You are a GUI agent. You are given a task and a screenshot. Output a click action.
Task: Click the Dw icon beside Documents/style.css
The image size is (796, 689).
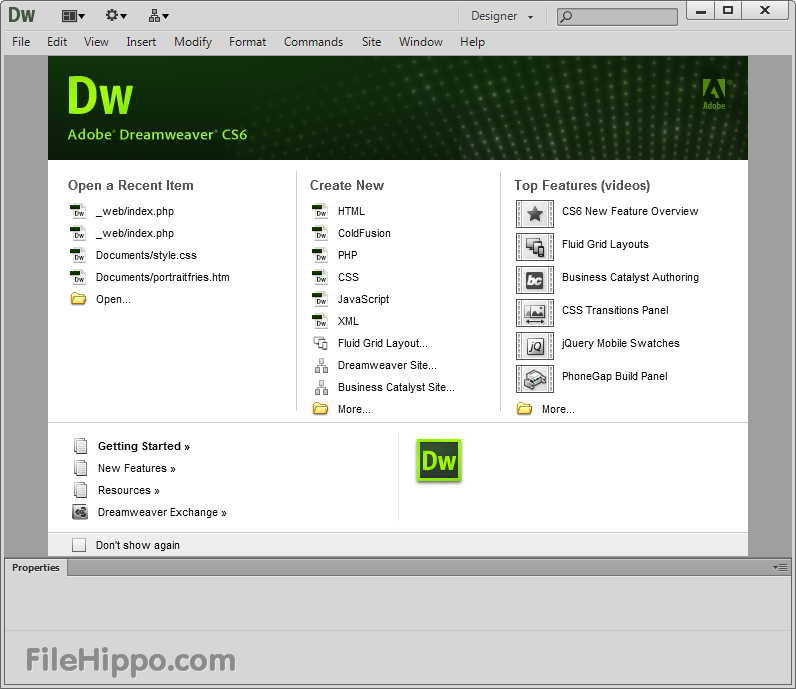pos(78,255)
